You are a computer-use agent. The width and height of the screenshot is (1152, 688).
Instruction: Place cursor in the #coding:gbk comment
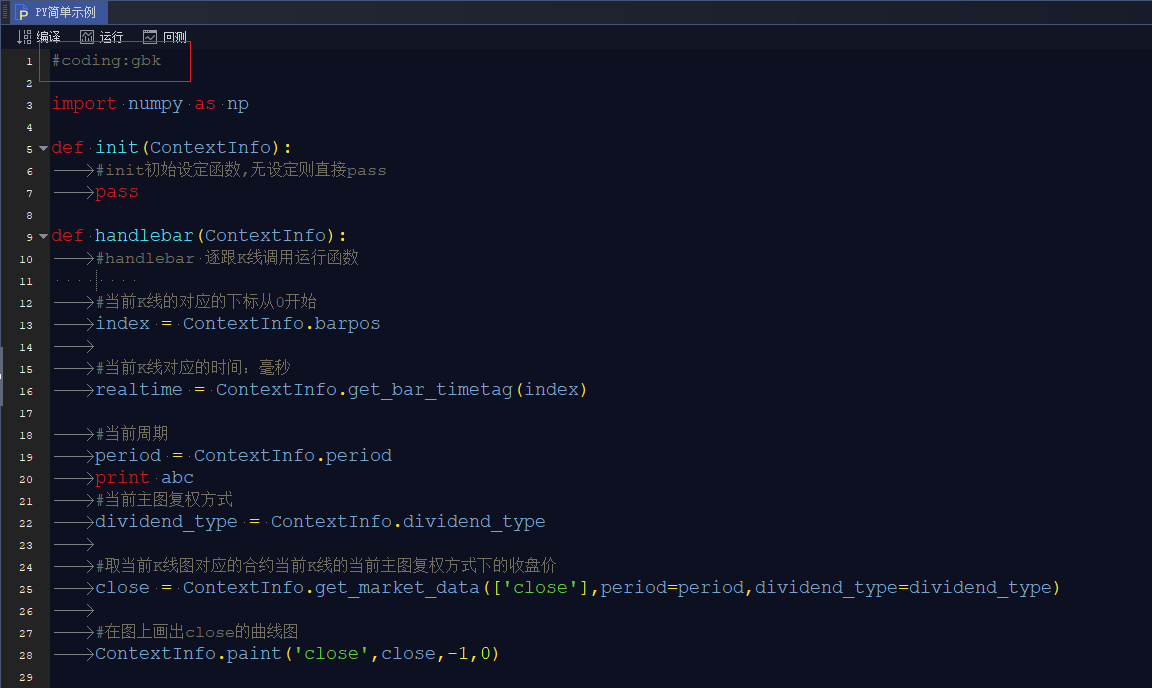(x=106, y=61)
